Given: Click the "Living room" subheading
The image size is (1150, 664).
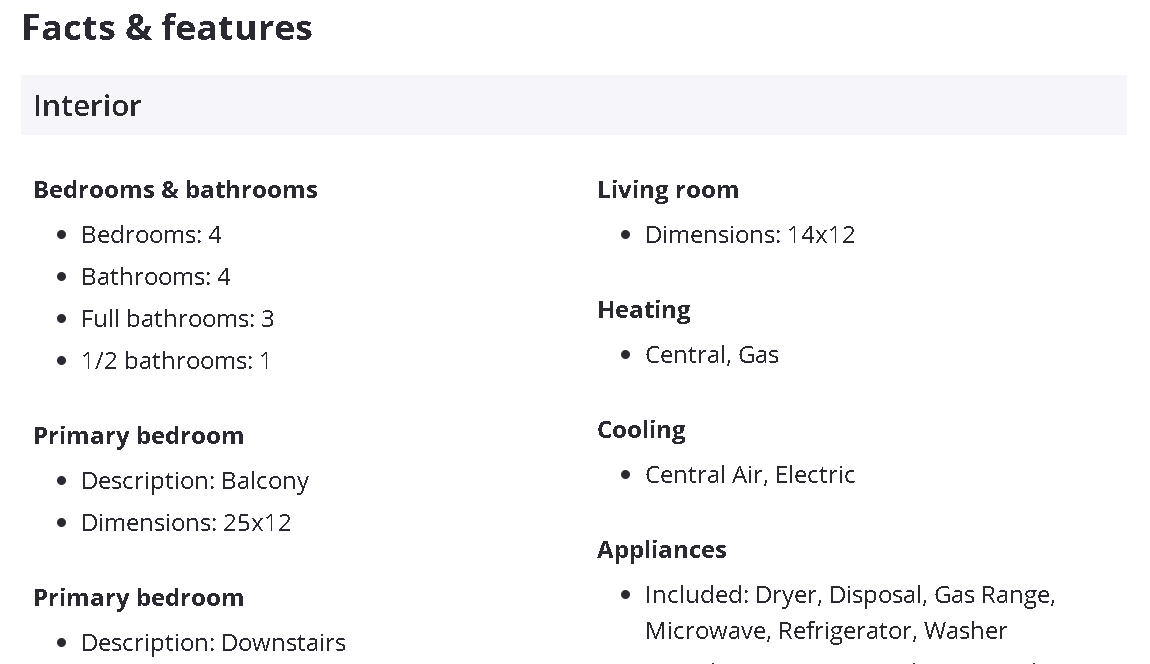Looking at the screenshot, I should click(668, 190).
